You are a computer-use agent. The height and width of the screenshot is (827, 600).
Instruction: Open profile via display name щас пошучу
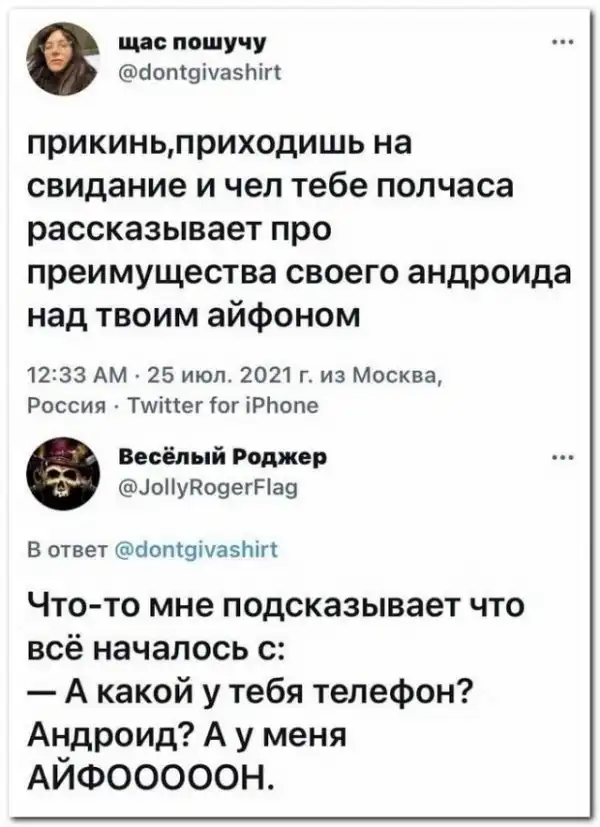pyautogui.click(x=191, y=45)
